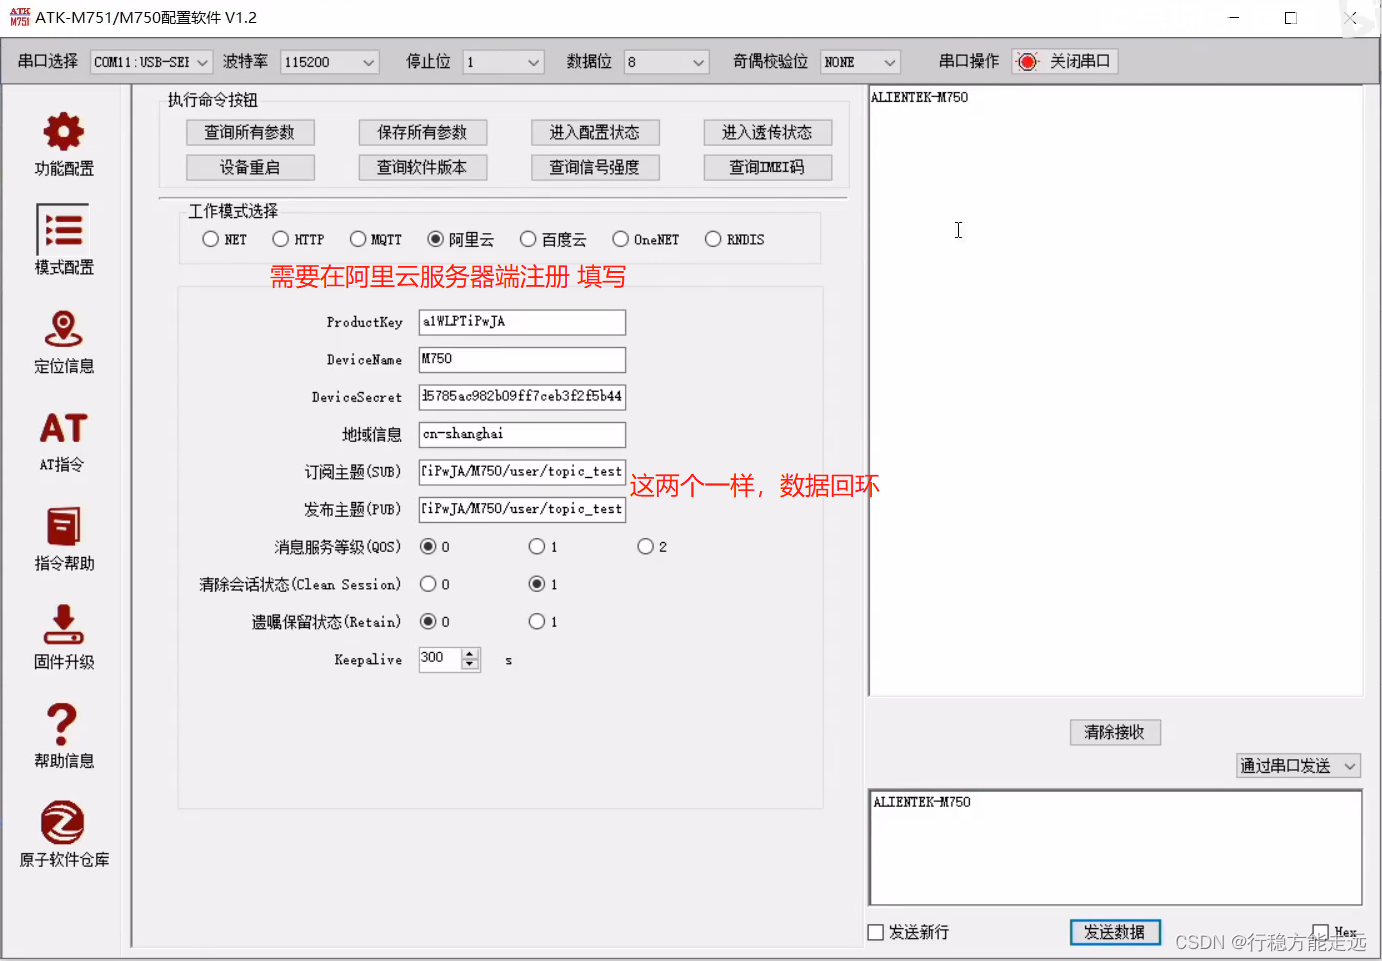The width and height of the screenshot is (1382, 961).
Task: Set QOS level to 1
Action: [x=537, y=546]
